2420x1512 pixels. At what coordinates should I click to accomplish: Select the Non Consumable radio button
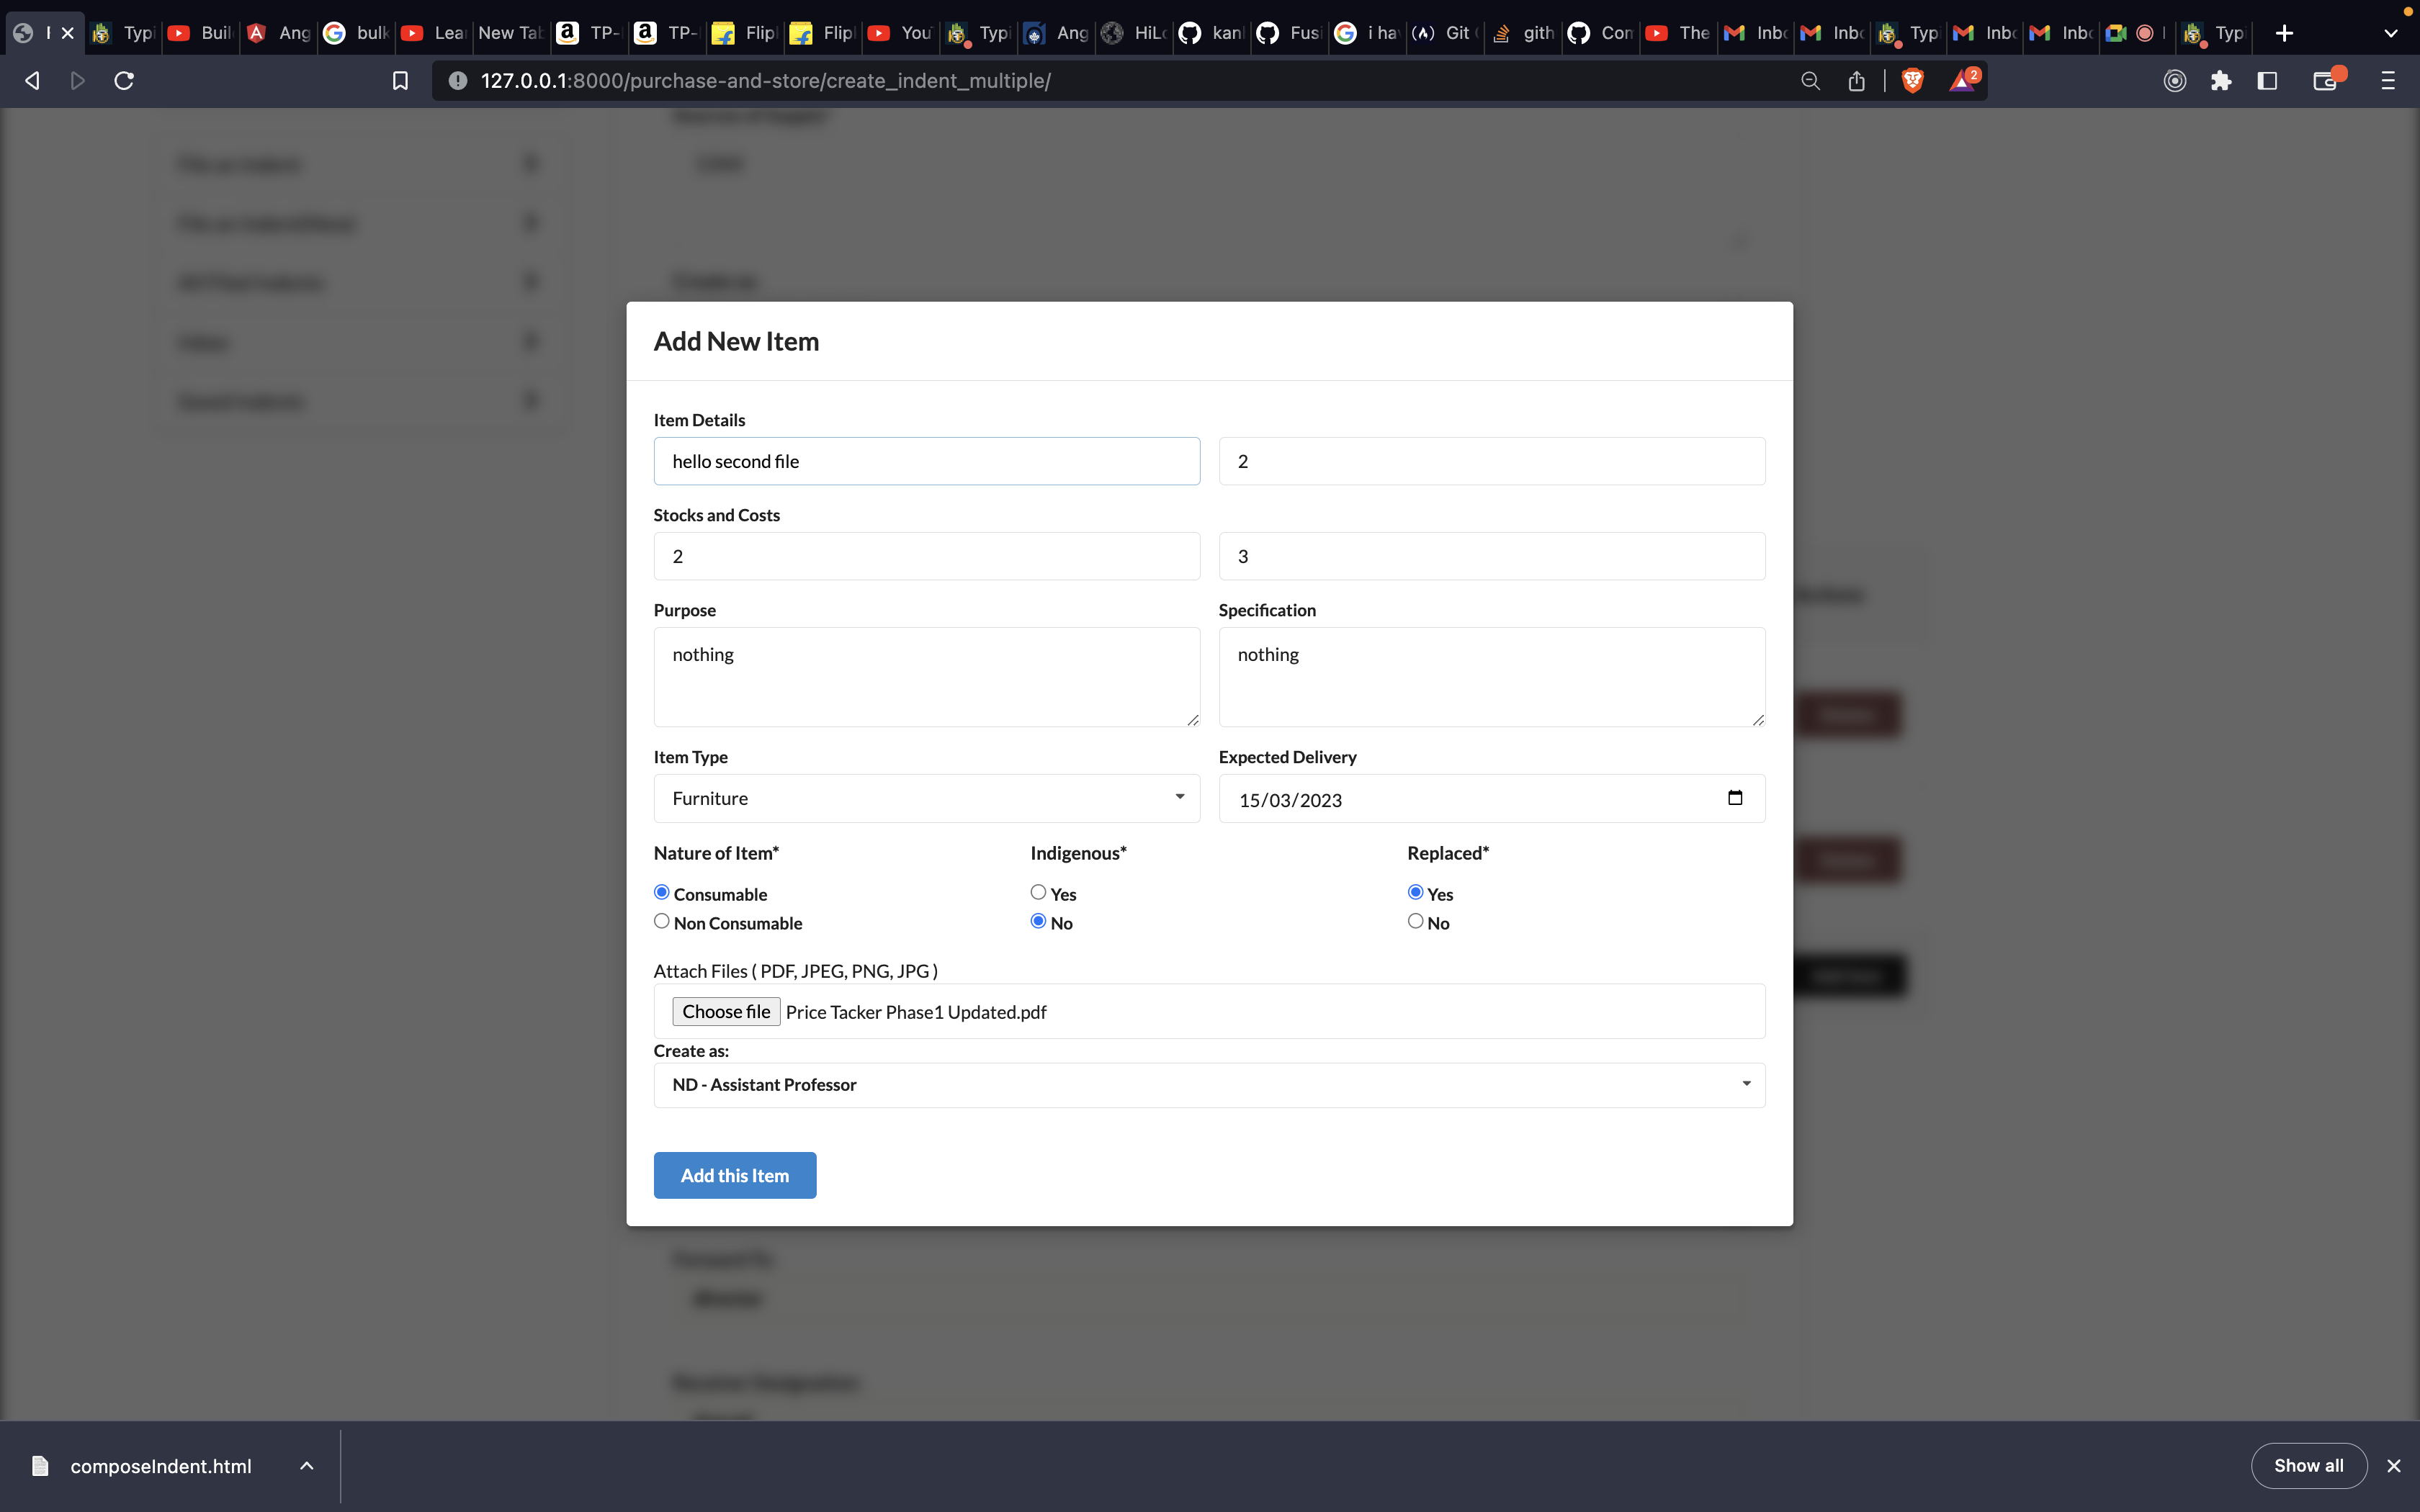pyautogui.click(x=661, y=921)
